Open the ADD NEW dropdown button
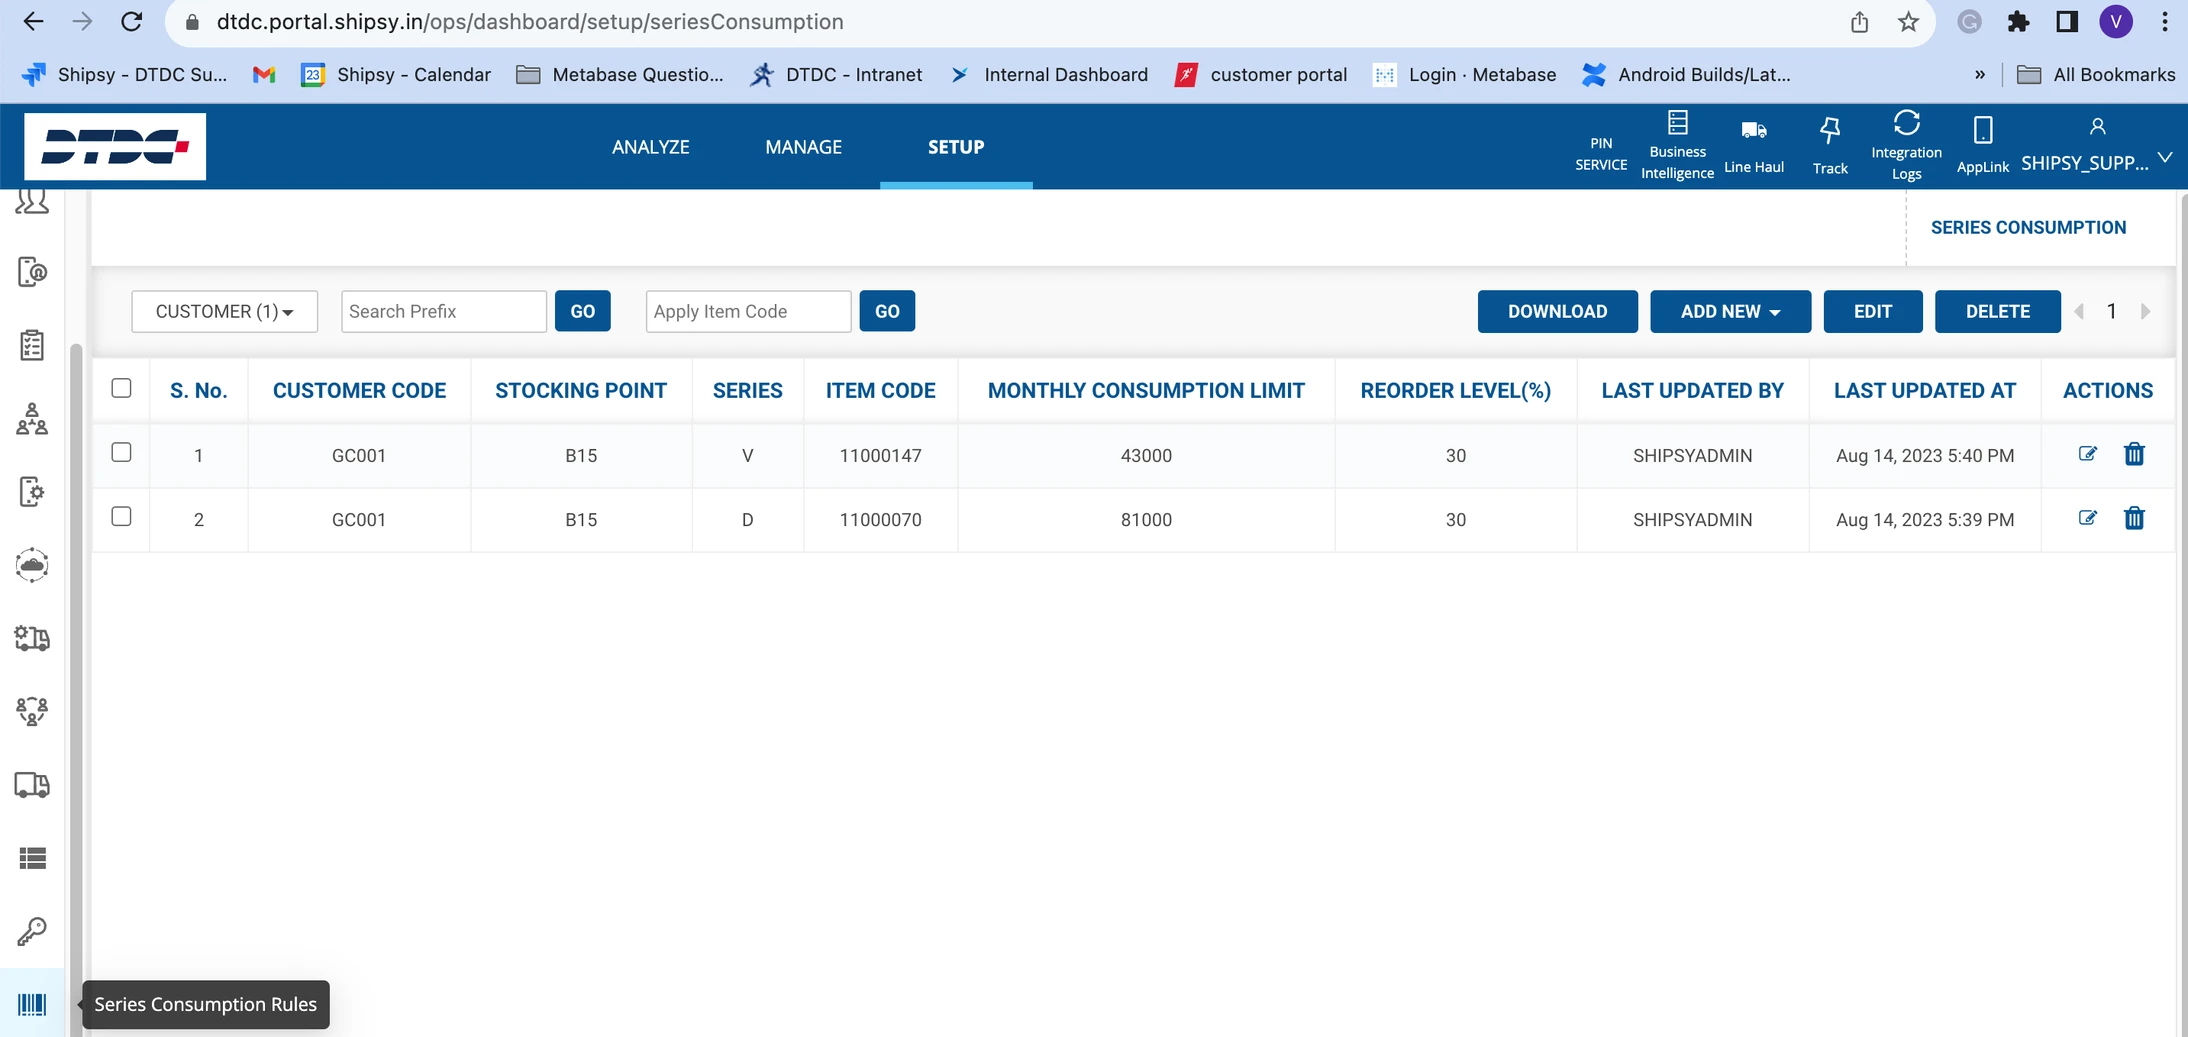Image resolution: width=2188 pixels, height=1037 pixels. tap(1729, 311)
